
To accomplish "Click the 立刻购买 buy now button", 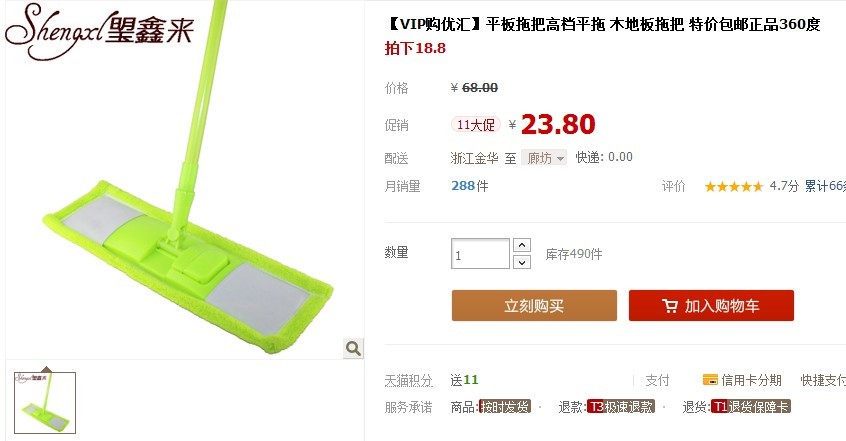I will coord(534,306).
